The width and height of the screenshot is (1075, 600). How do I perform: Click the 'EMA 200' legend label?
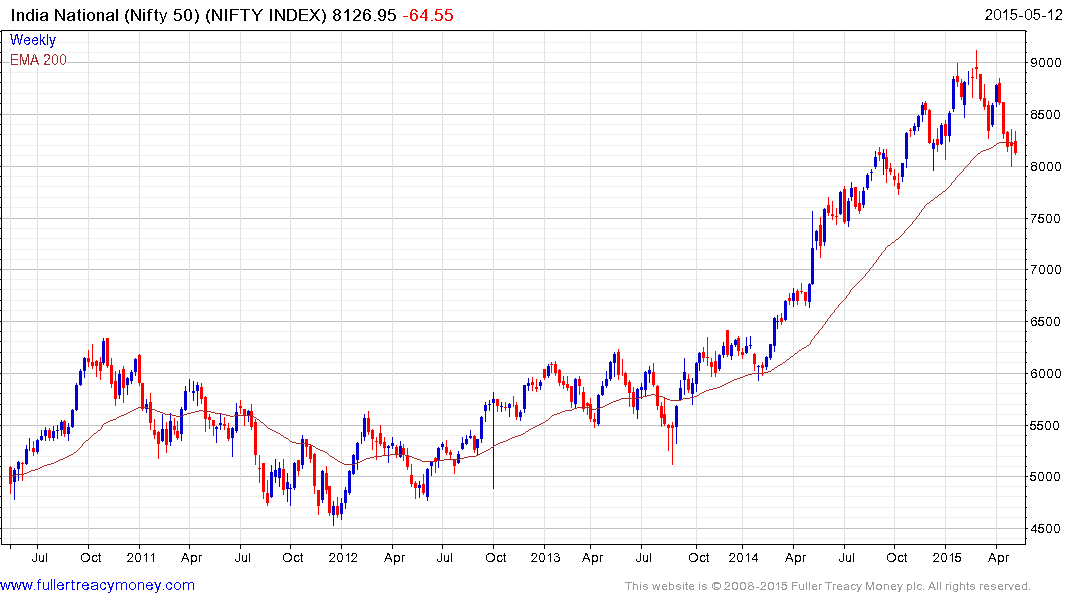[38, 60]
